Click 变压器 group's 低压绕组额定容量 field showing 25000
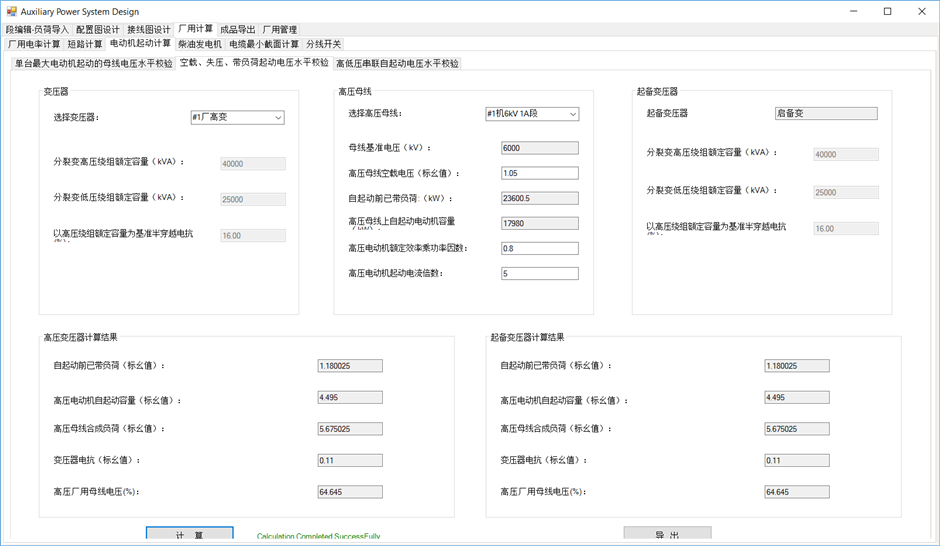This screenshot has height=546, width=940. point(253,200)
